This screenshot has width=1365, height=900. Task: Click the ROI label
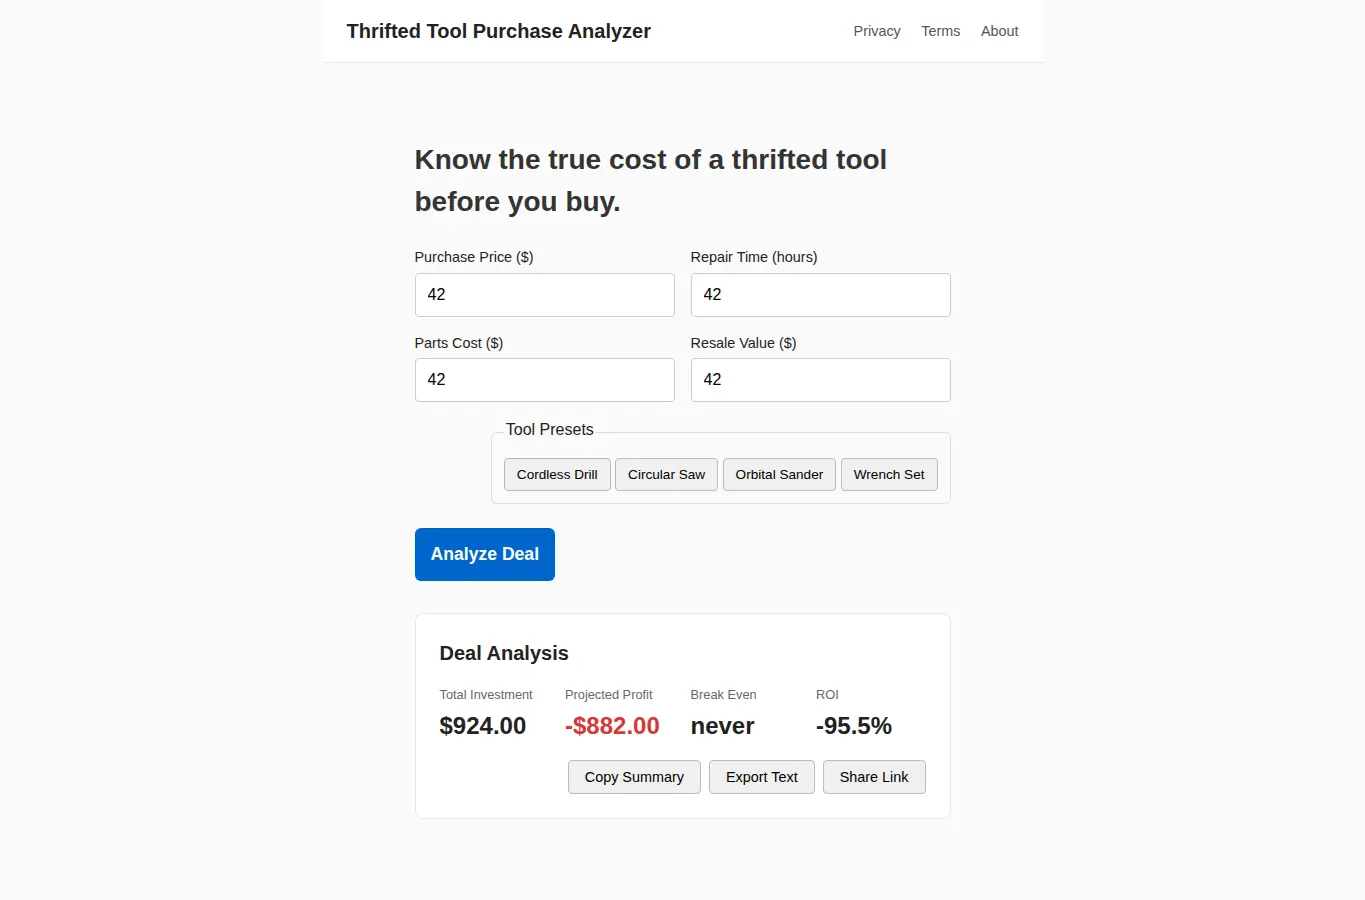coord(827,695)
